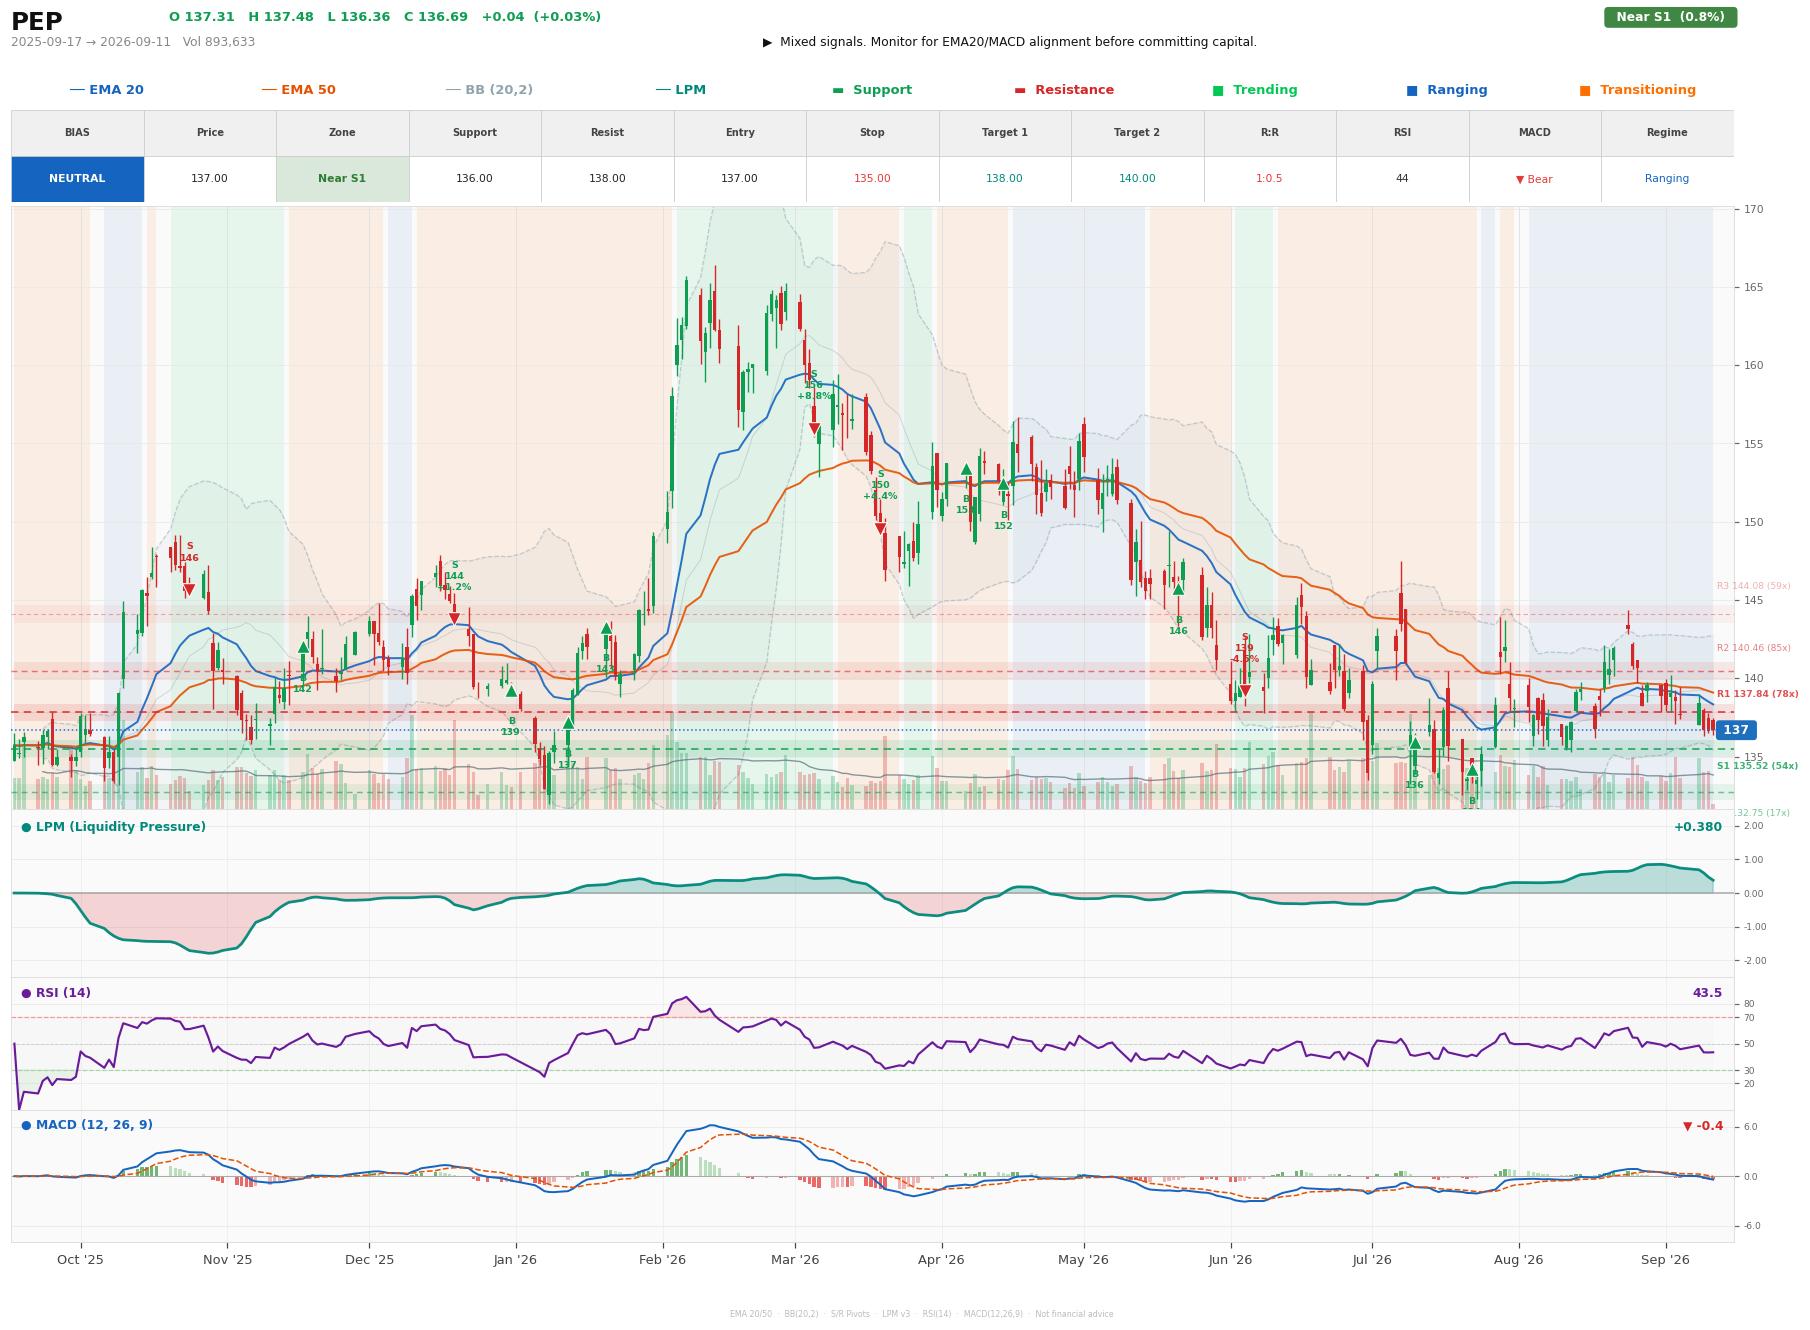Screen dimensions: 1810x1330
Task: Click the open value O 137.31
Action: [x=202, y=17]
